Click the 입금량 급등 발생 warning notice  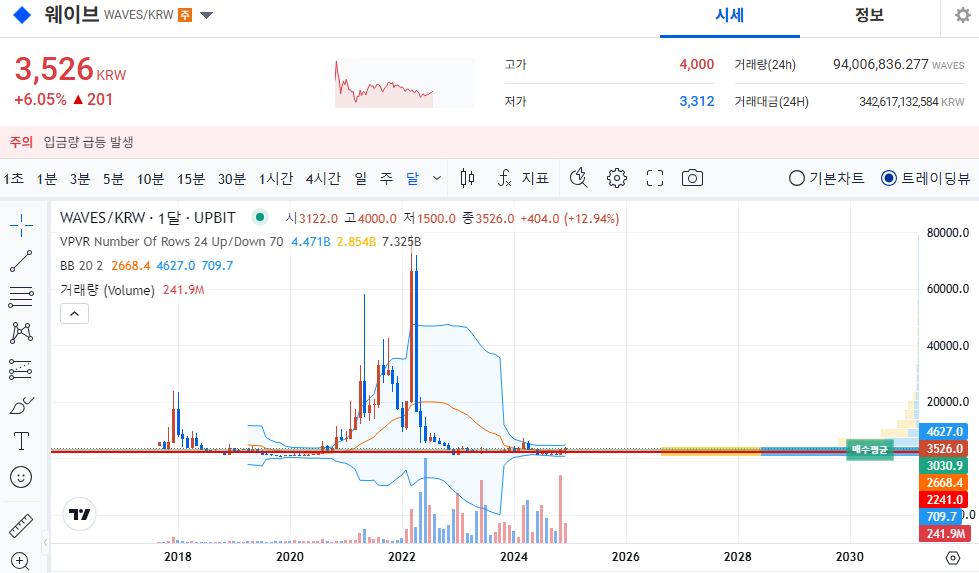pyautogui.click(x=88, y=142)
